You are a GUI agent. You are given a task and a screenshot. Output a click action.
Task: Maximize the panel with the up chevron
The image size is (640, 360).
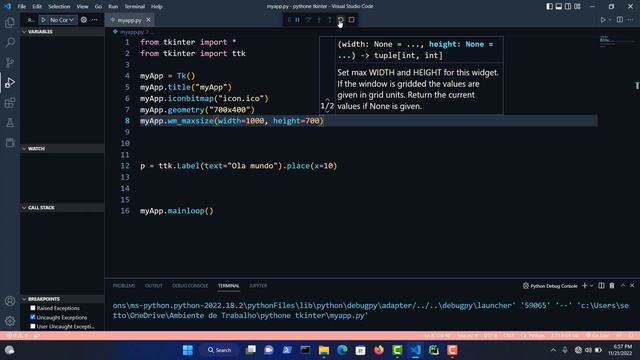(x=623, y=286)
